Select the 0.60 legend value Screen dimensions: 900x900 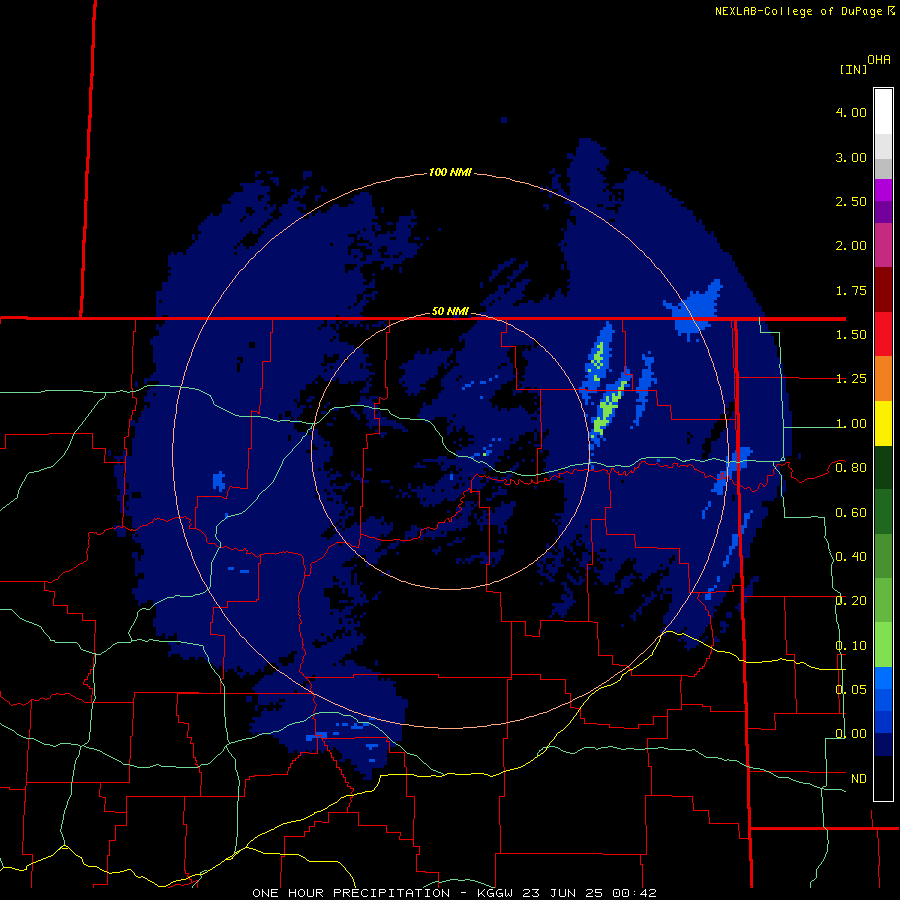851,513
